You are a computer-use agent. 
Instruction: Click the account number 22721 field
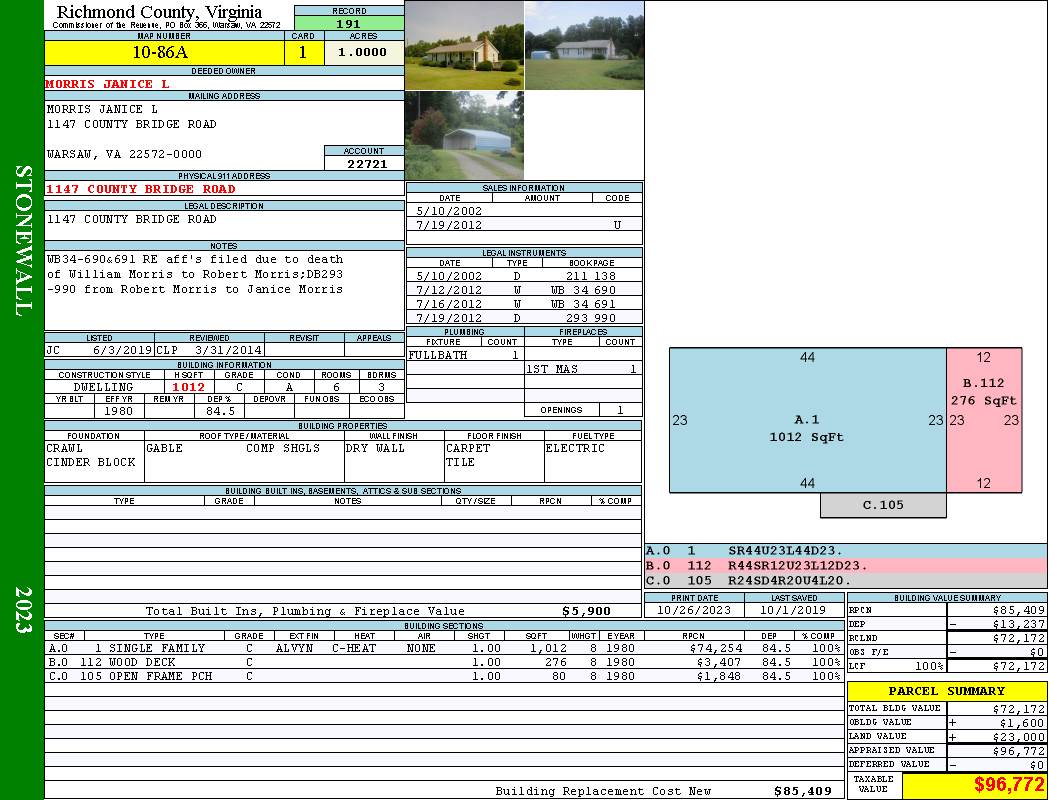pos(364,163)
